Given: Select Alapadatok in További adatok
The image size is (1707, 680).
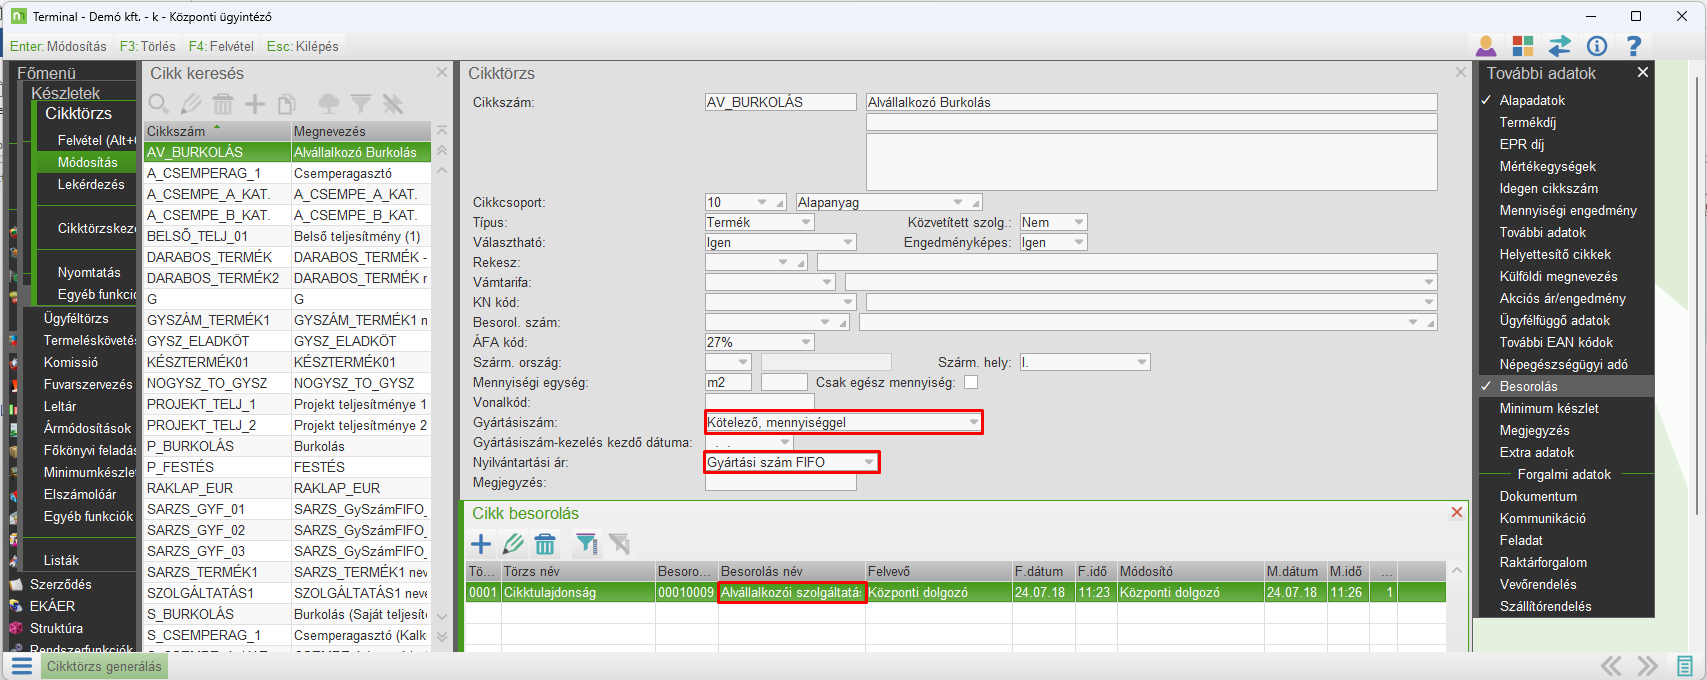Looking at the screenshot, I should click(1532, 100).
